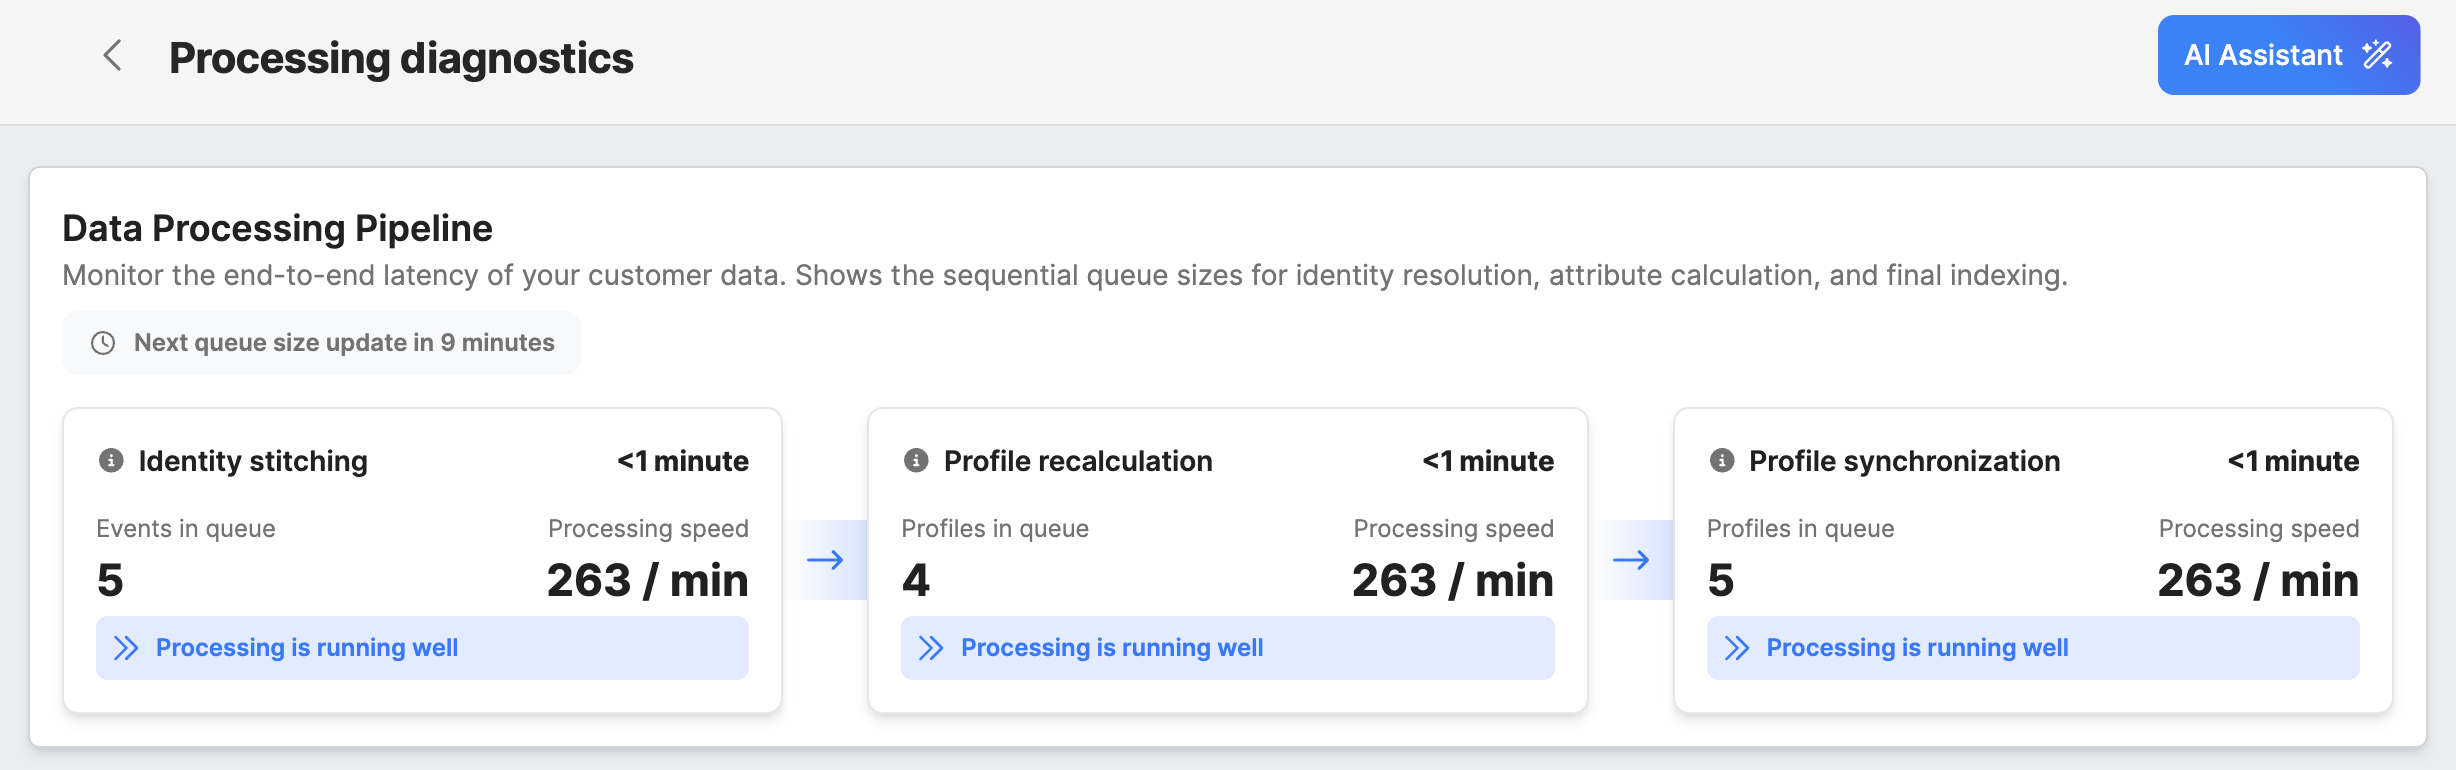Image resolution: width=2456 pixels, height=770 pixels.
Task: Click the double-chevron icon in Identity stitching status
Action: (126, 648)
